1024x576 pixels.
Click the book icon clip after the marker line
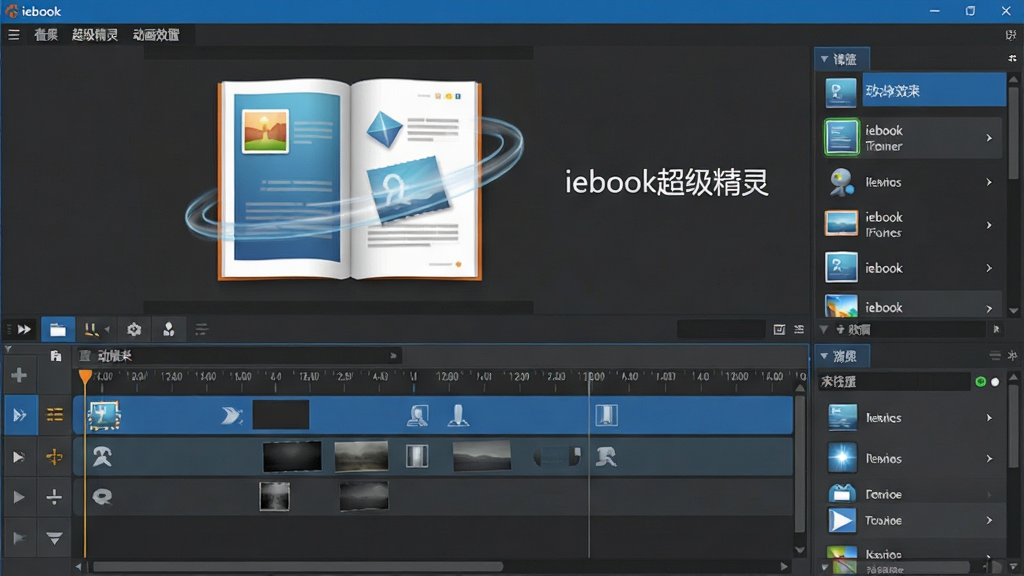point(606,415)
